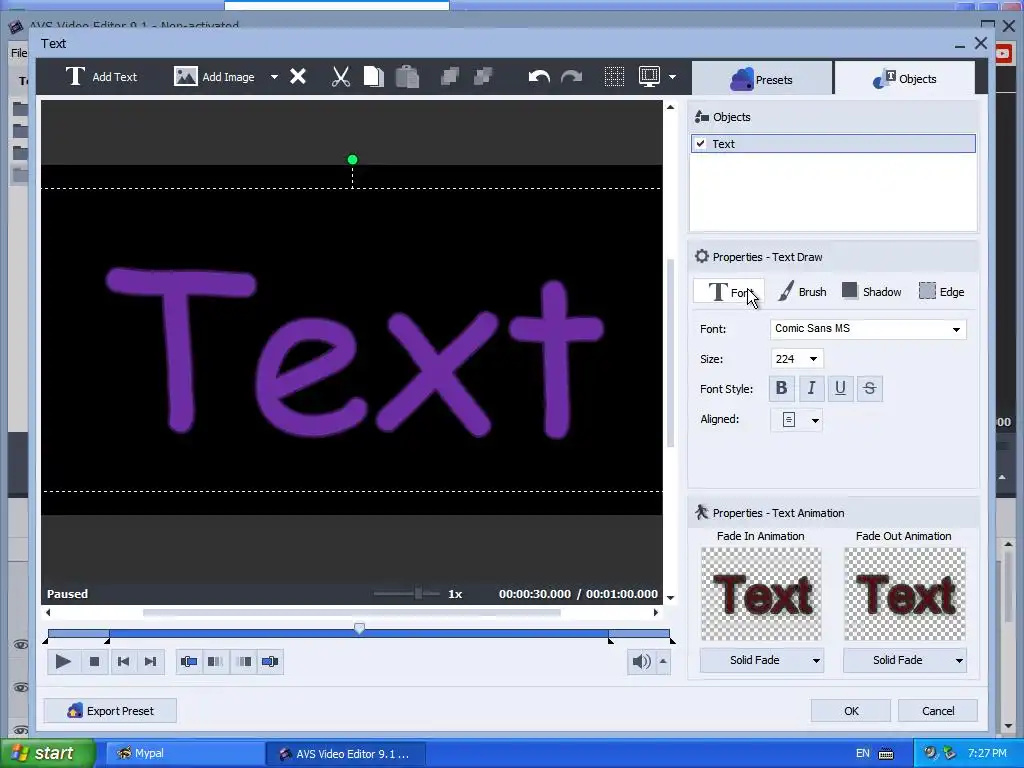
Task: Click the Cancel button
Action: (938, 711)
